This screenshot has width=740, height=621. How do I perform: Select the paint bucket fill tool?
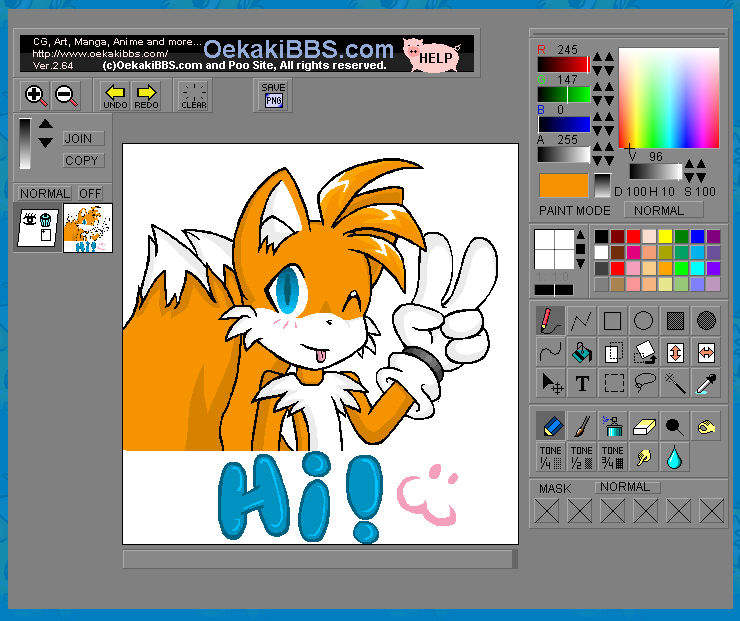(581, 352)
